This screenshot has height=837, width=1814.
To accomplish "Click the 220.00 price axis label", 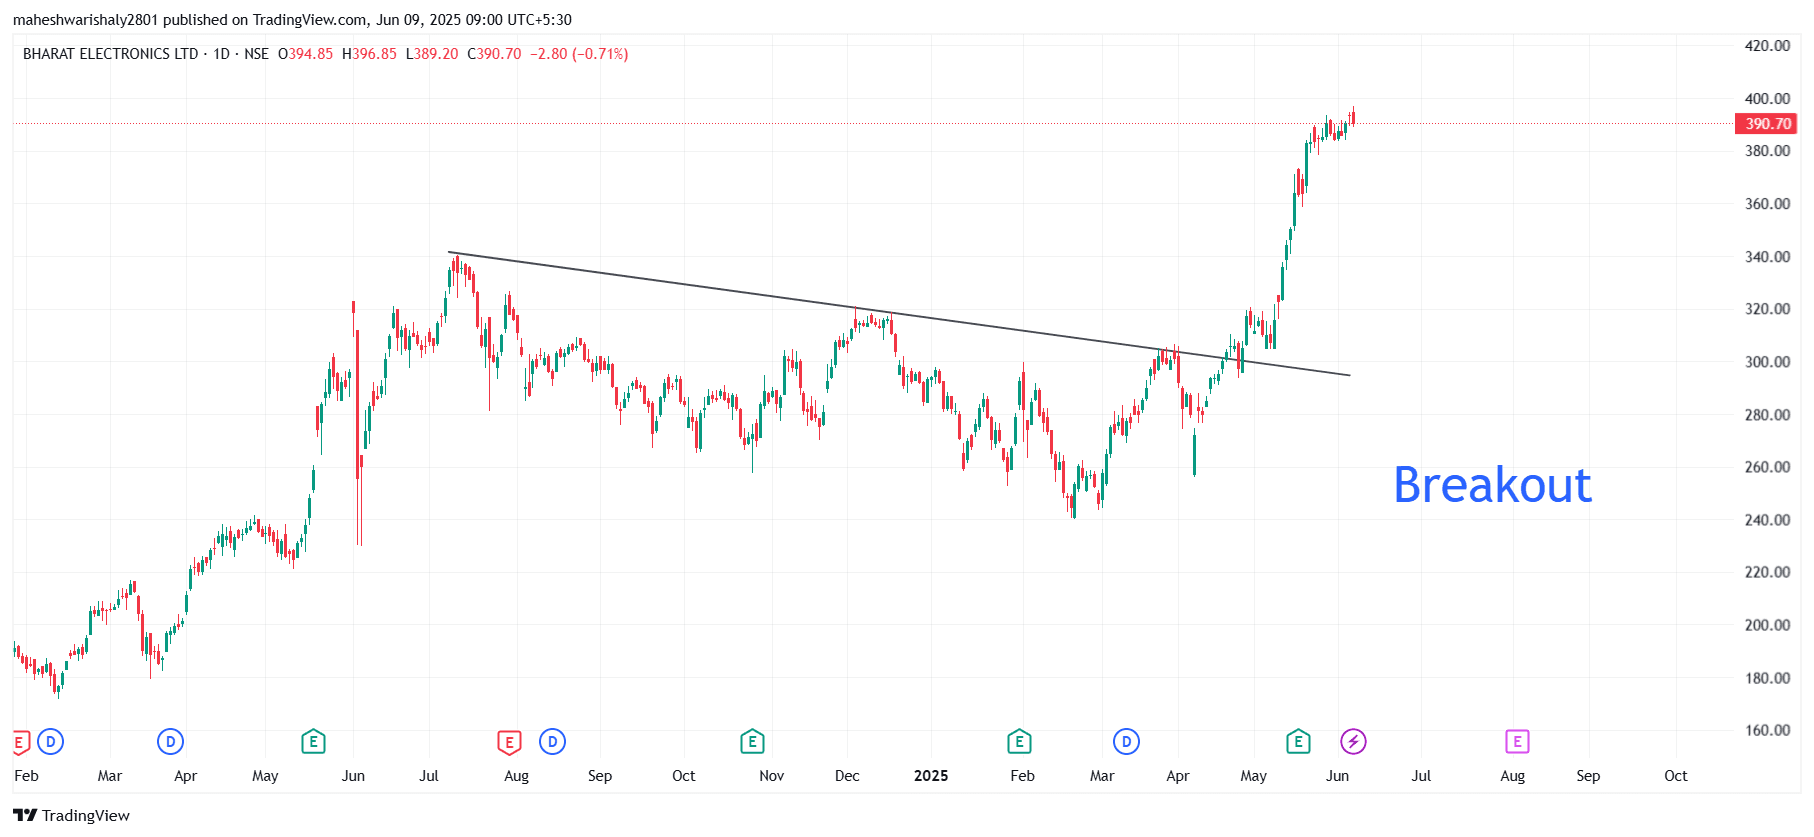I will click(1767, 572).
